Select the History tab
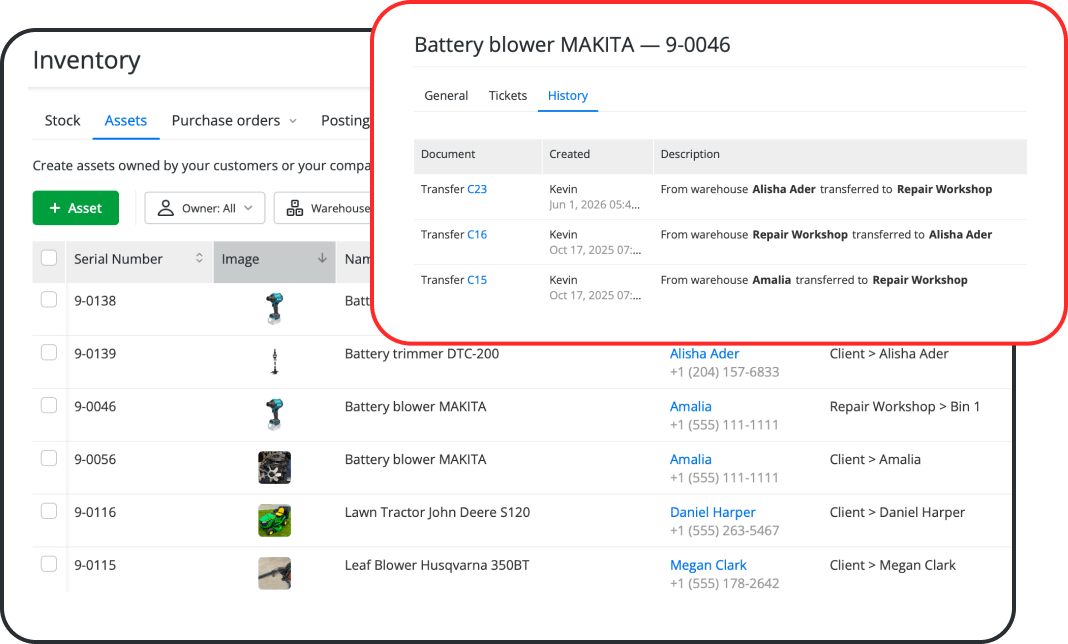This screenshot has width=1068, height=644. pos(568,95)
